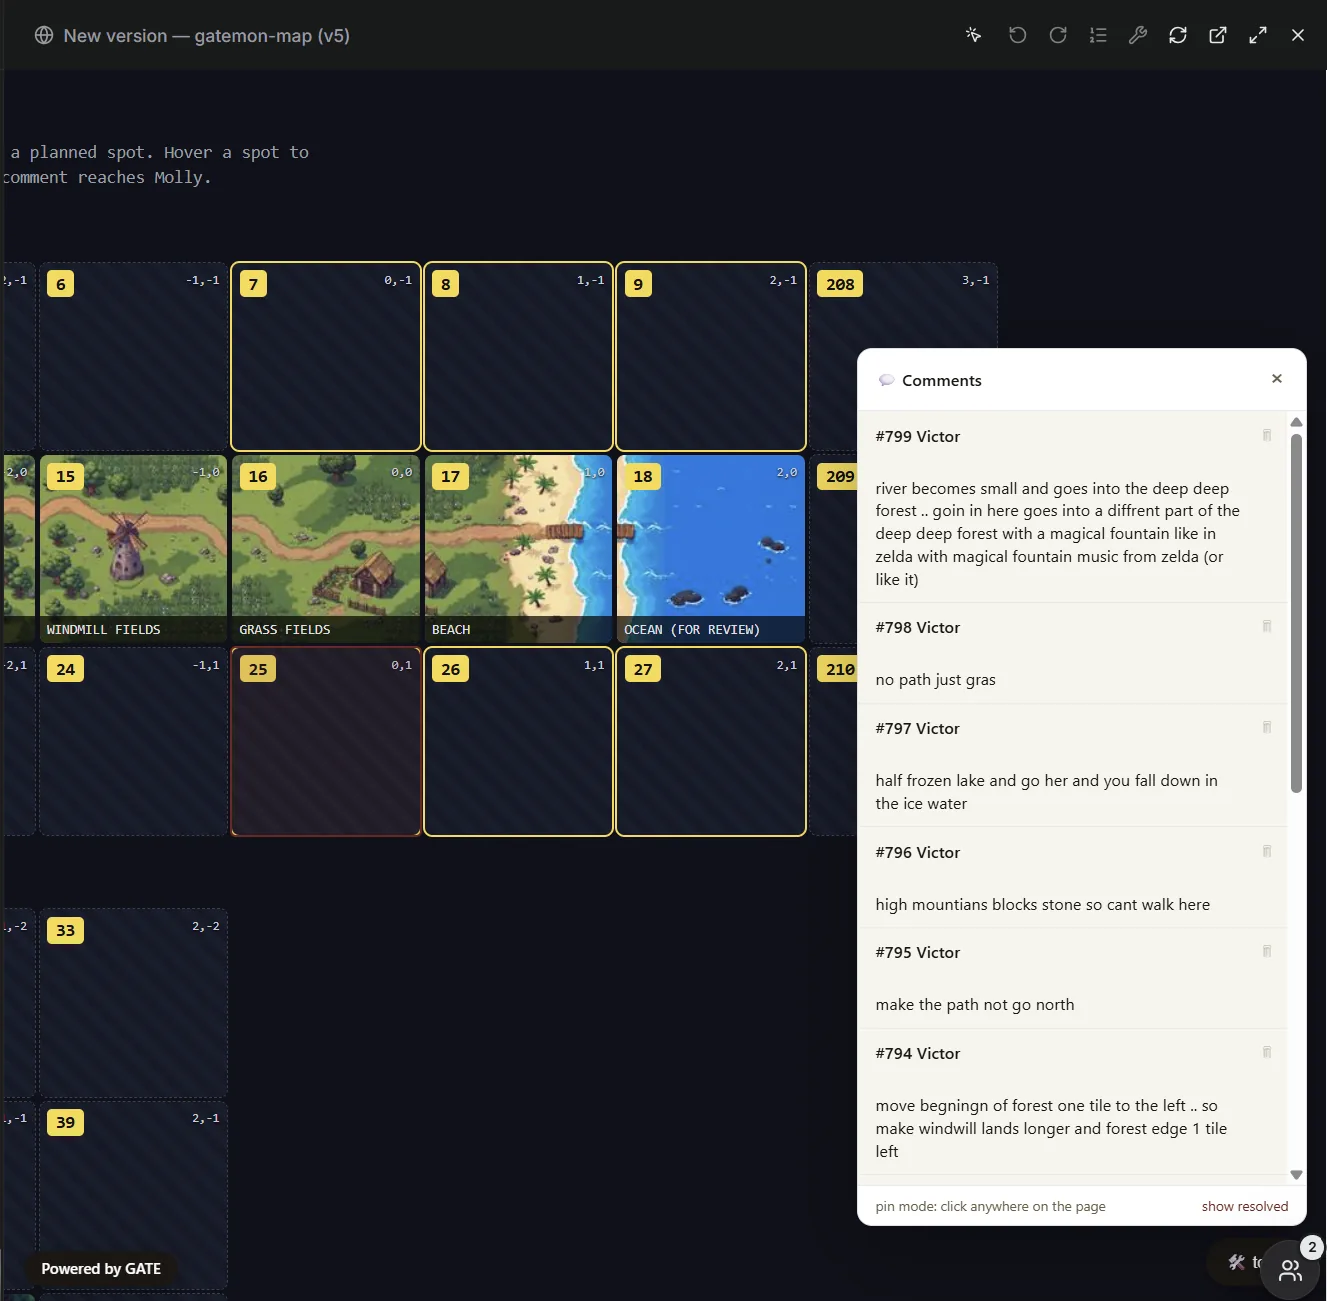Viewport: 1327px width, 1301px height.
Task: Open the users icon with badge 2
Action: pyautogui.click(x=1291, y=1270)
